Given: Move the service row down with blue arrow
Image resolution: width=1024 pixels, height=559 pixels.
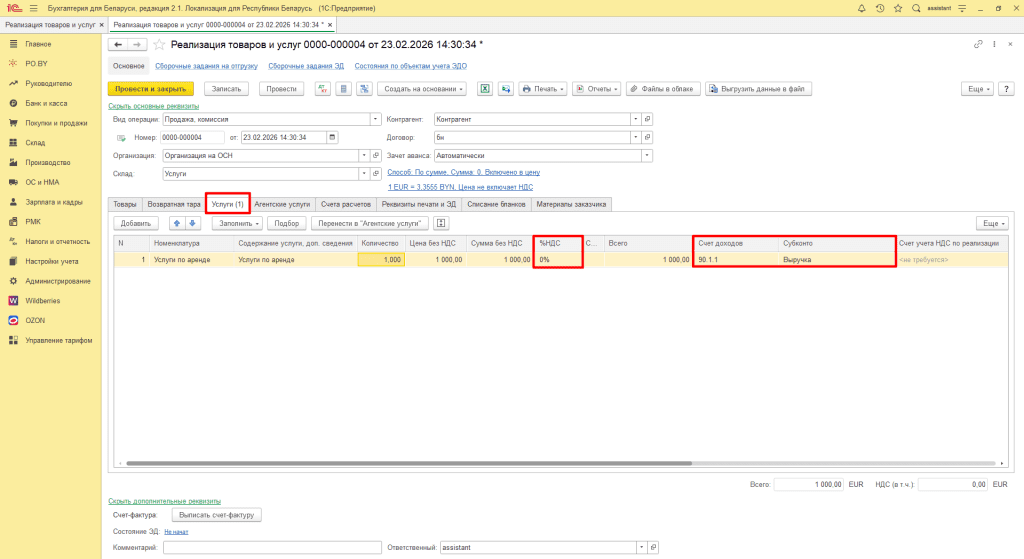Looking at the screenshot, I should 194,222.
